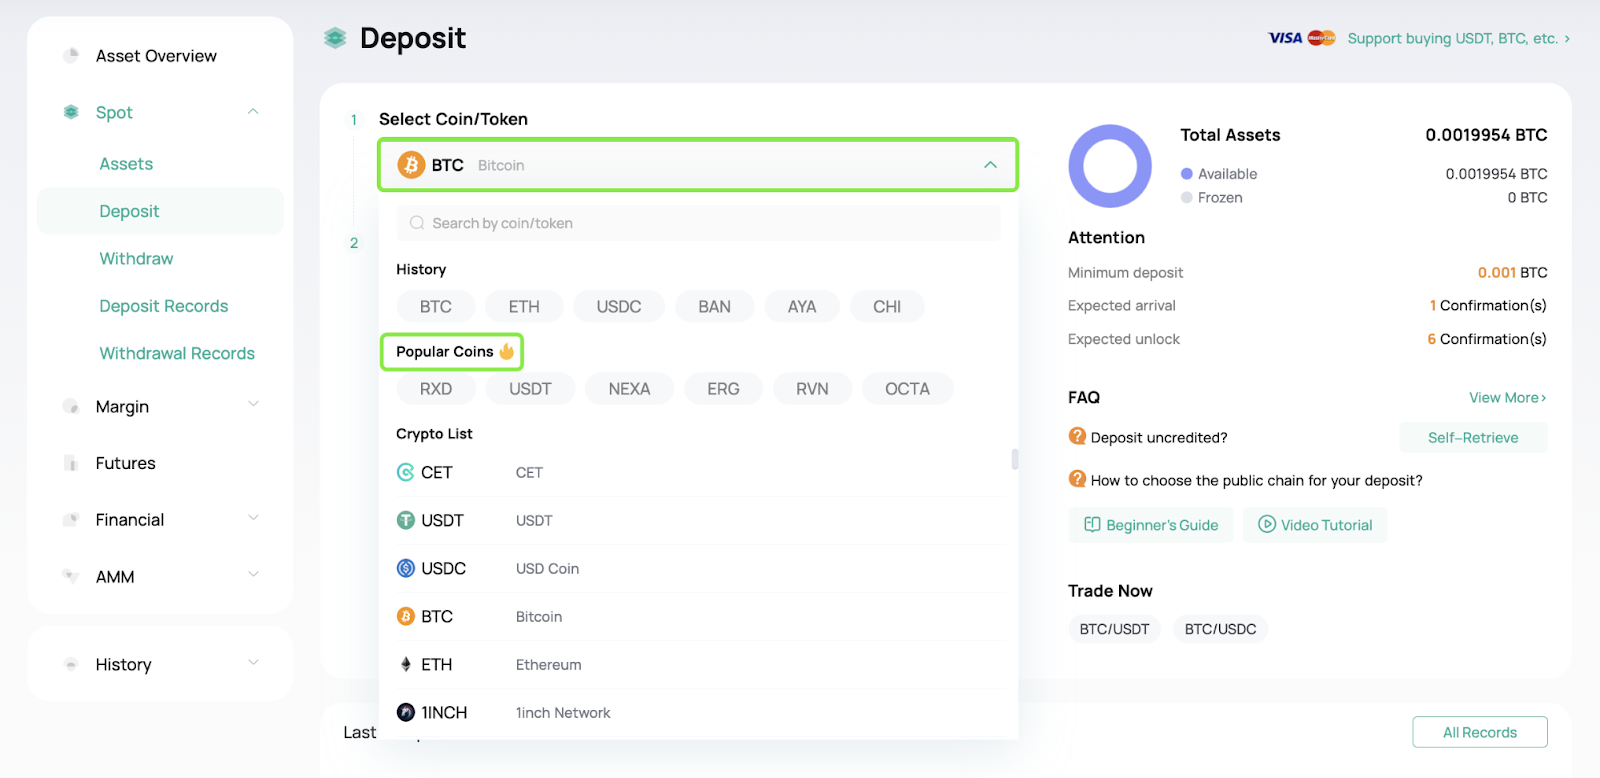
Task: Click the 1INCH coin icon in Crypto List
Action: [405, 712]
